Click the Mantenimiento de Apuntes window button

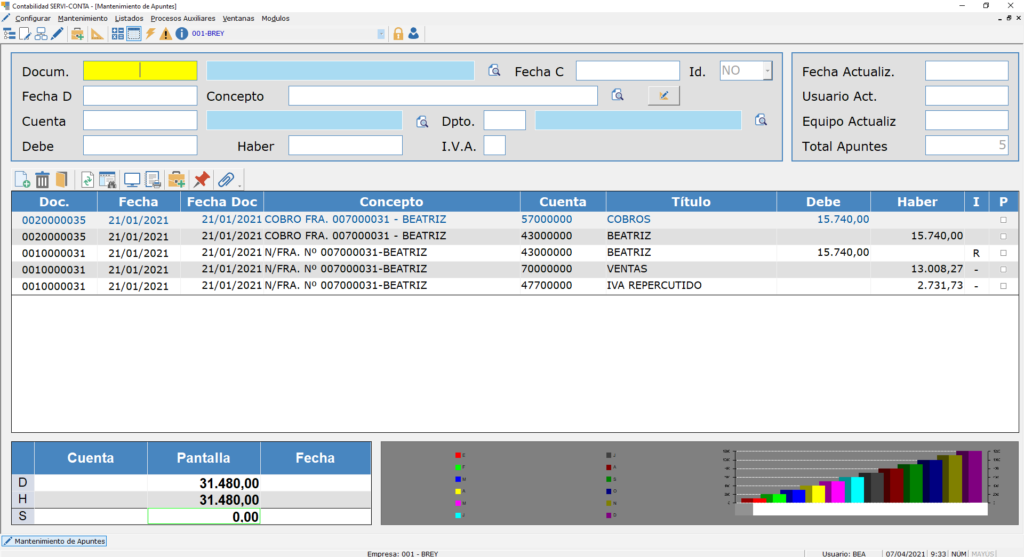54,541
